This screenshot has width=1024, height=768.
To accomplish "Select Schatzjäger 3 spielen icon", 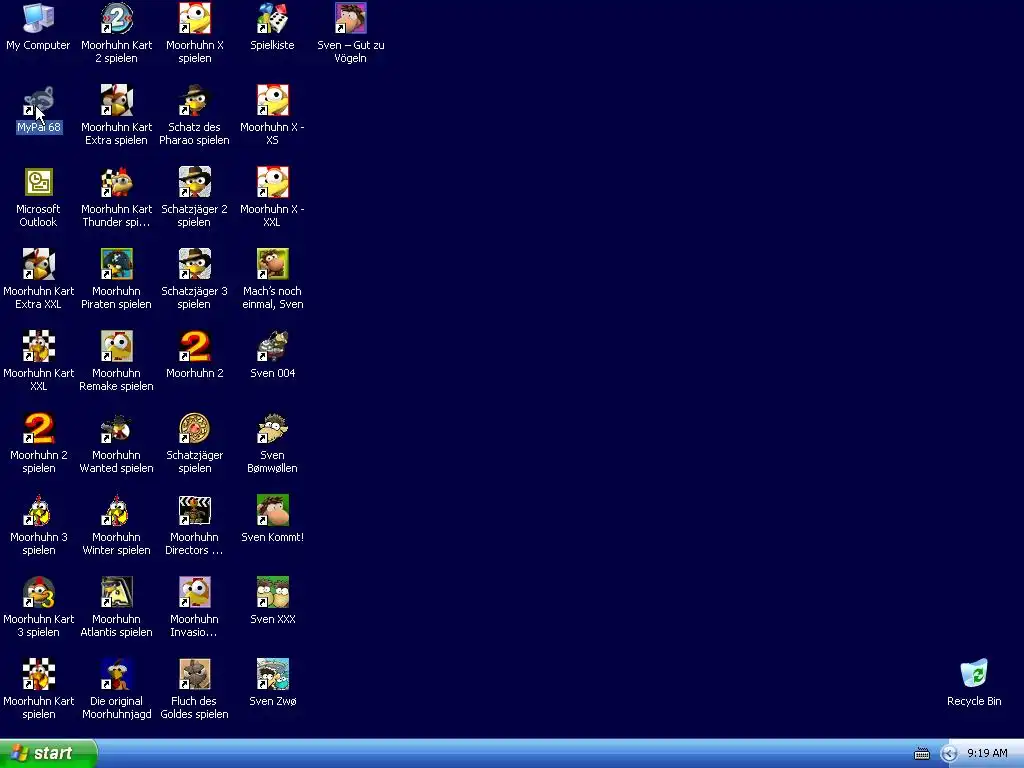I will tap(195, 264).
